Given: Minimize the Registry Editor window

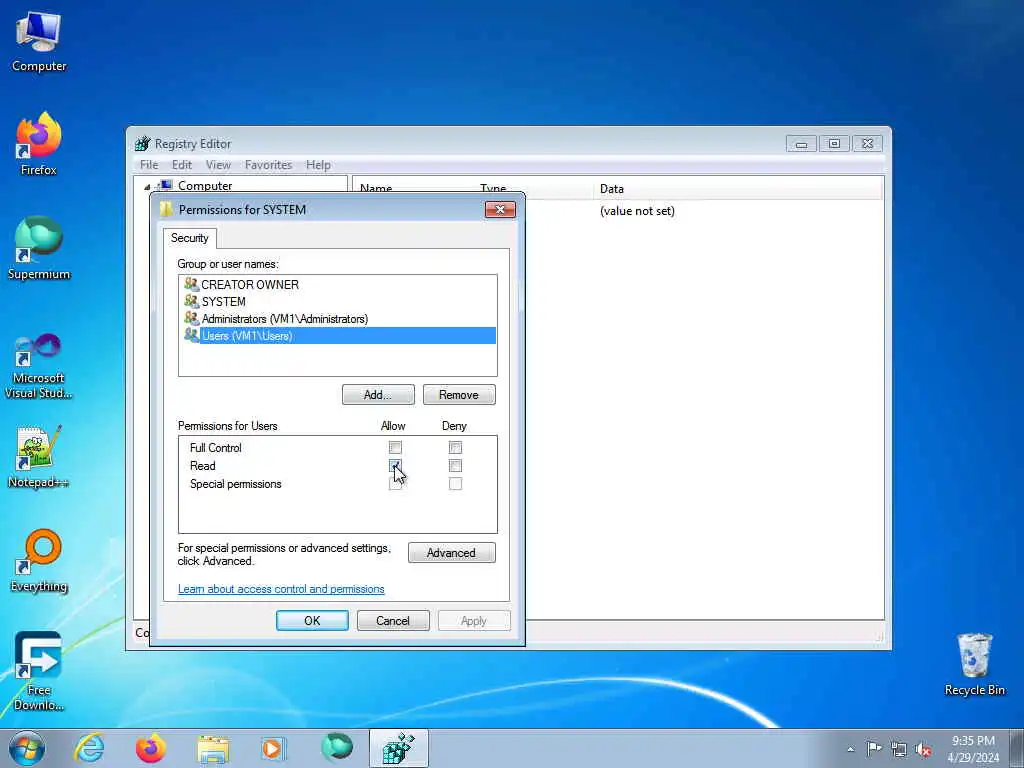Looking at the screenshot, I should coord(801,144).
